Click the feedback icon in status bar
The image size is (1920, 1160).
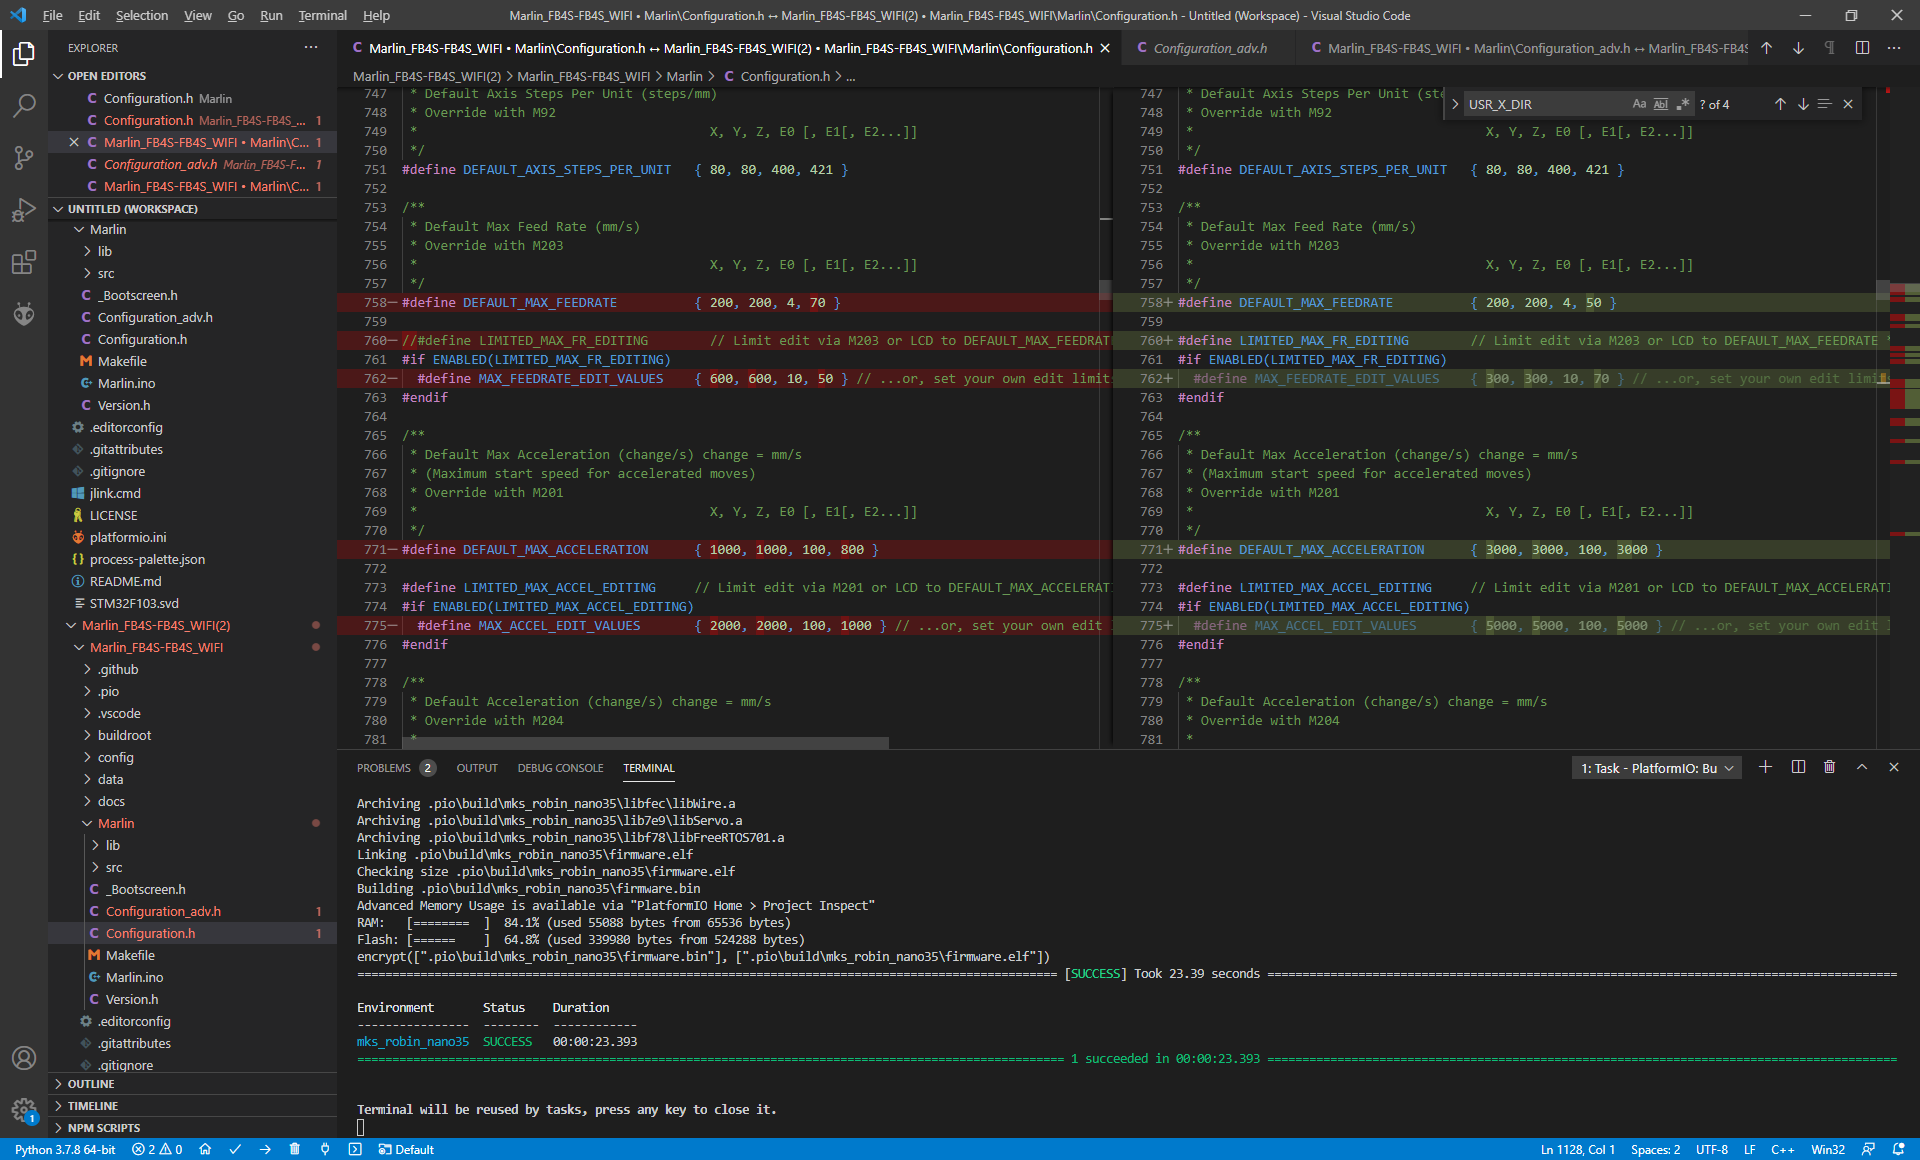[1868, 1149]
